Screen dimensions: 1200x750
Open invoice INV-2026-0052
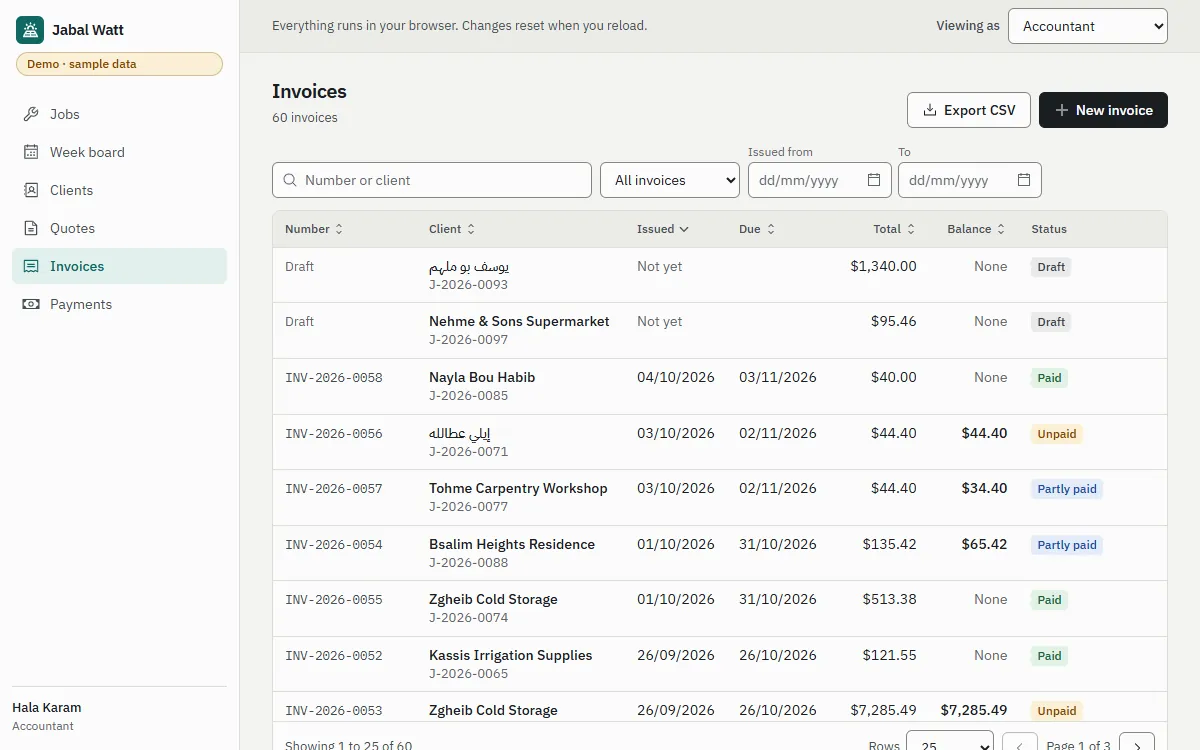(x=334, y=656)
